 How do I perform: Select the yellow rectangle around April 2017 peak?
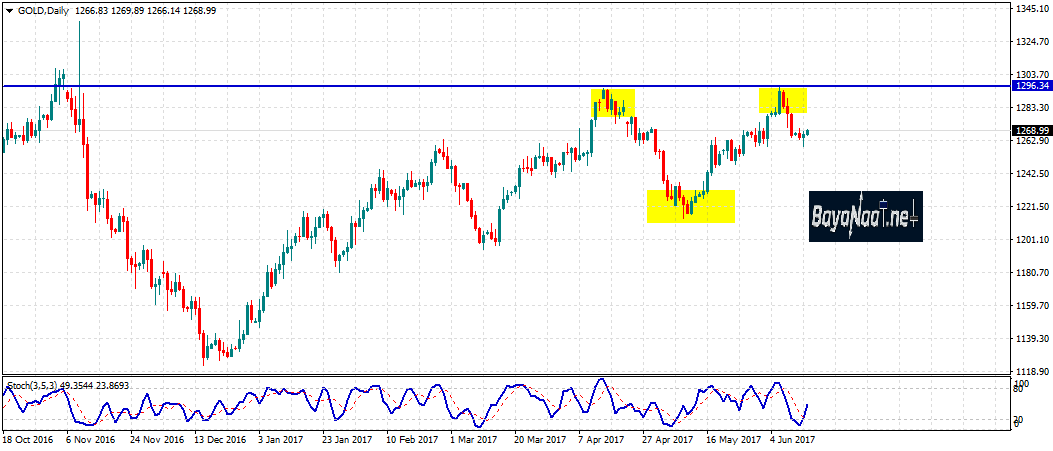point(613,103)
